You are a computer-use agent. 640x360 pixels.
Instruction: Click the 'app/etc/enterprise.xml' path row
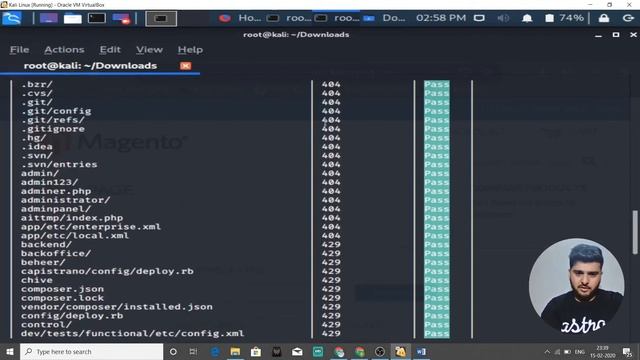coord(91,227)
